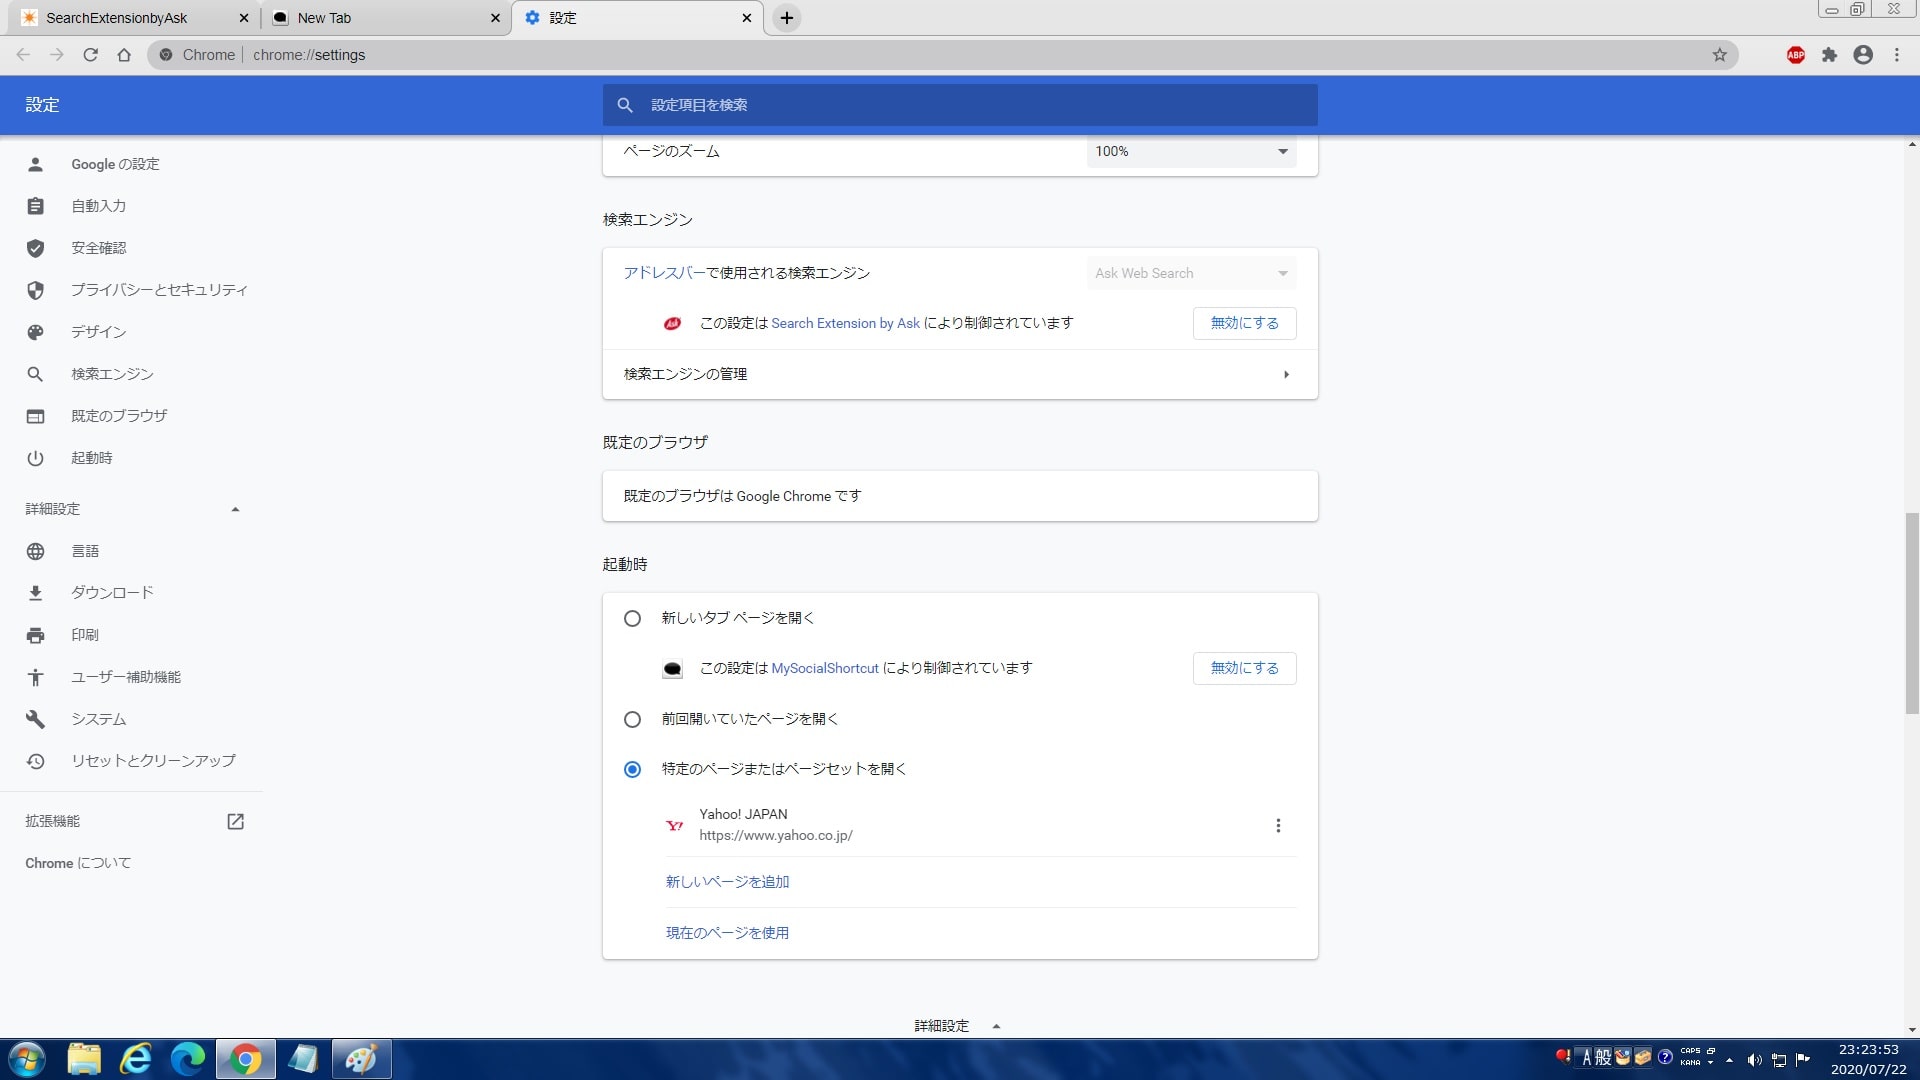Open File Explorer from the taskbar
The height and width of the screenshot is (1080, 1920).
pos(85,1059)
